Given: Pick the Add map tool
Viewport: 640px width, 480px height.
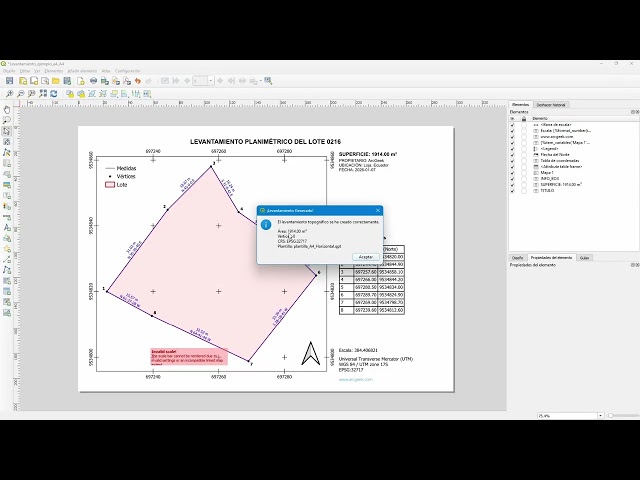Looking at the screenshot, I should click(x=7, y=163).
